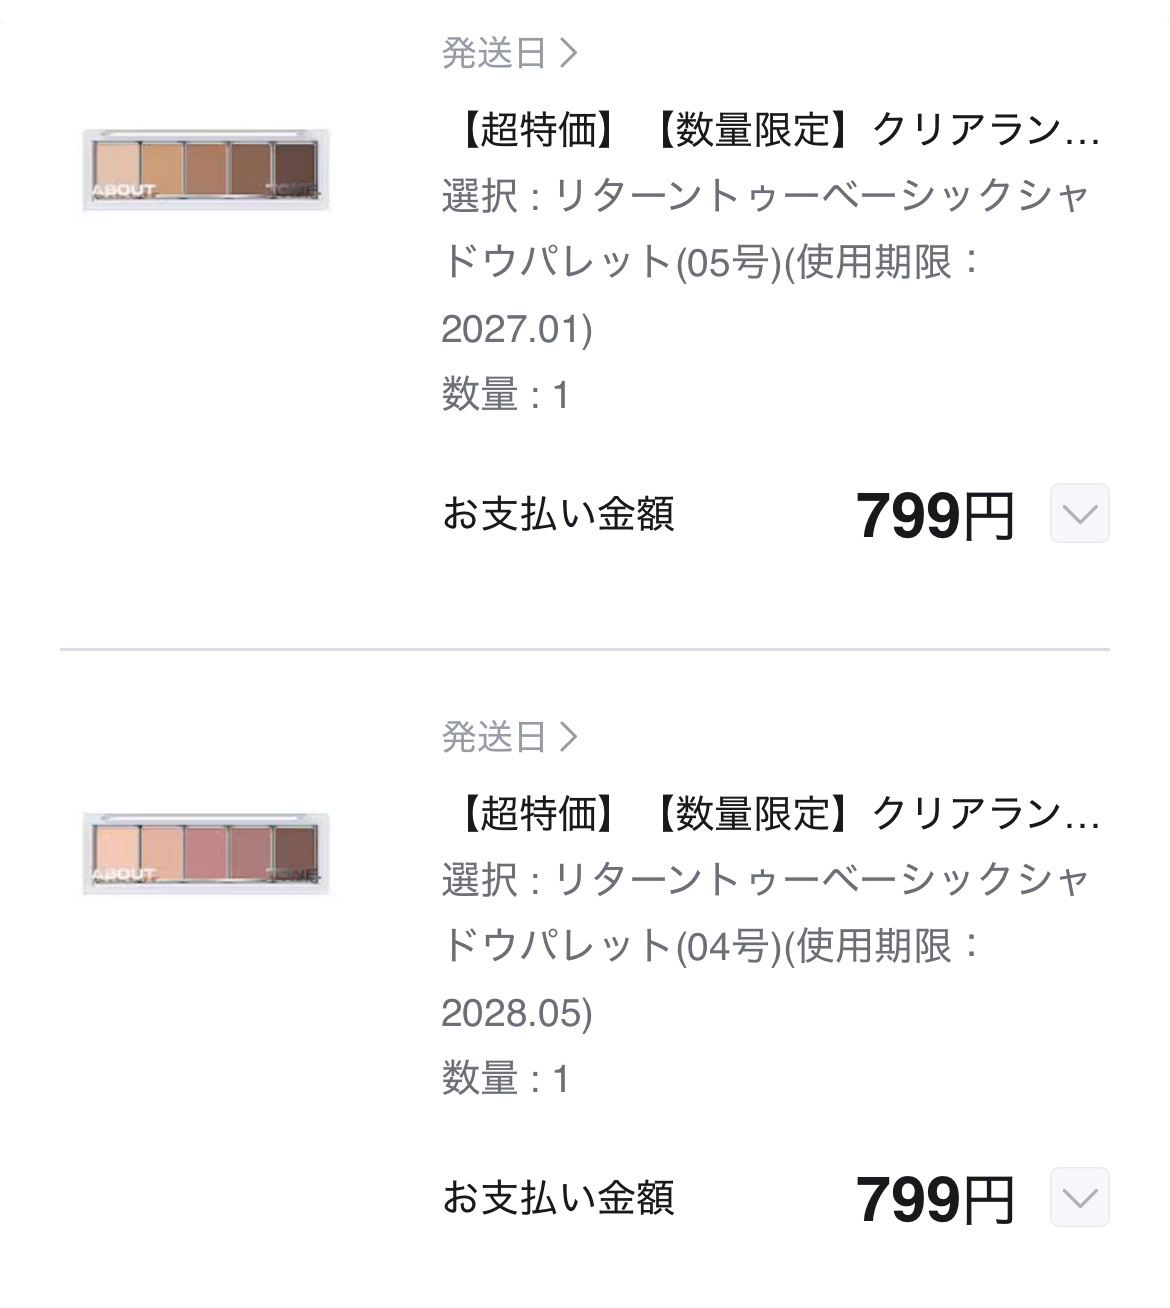Tap the arrow beside 発送日 on the 04号 order
Viewport: 1170px width, 1308px height.
tap(569, 738)
